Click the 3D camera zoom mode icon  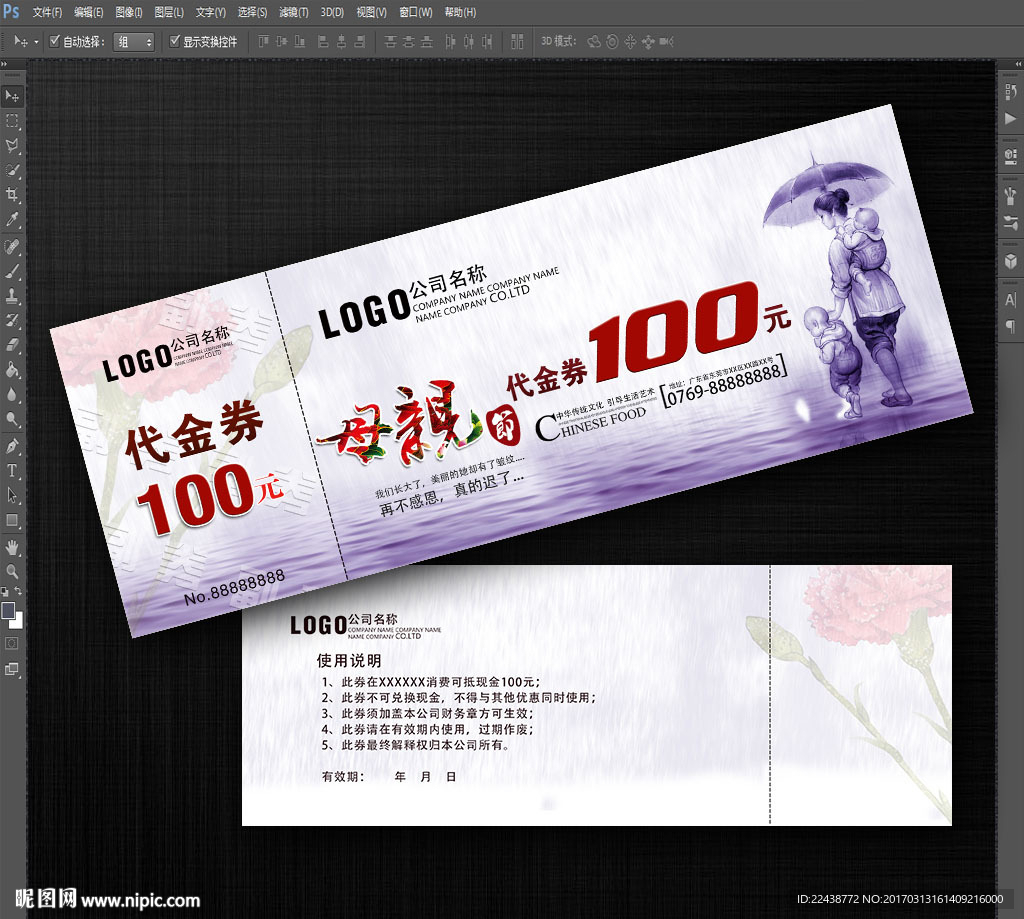[x=666, y=42]
